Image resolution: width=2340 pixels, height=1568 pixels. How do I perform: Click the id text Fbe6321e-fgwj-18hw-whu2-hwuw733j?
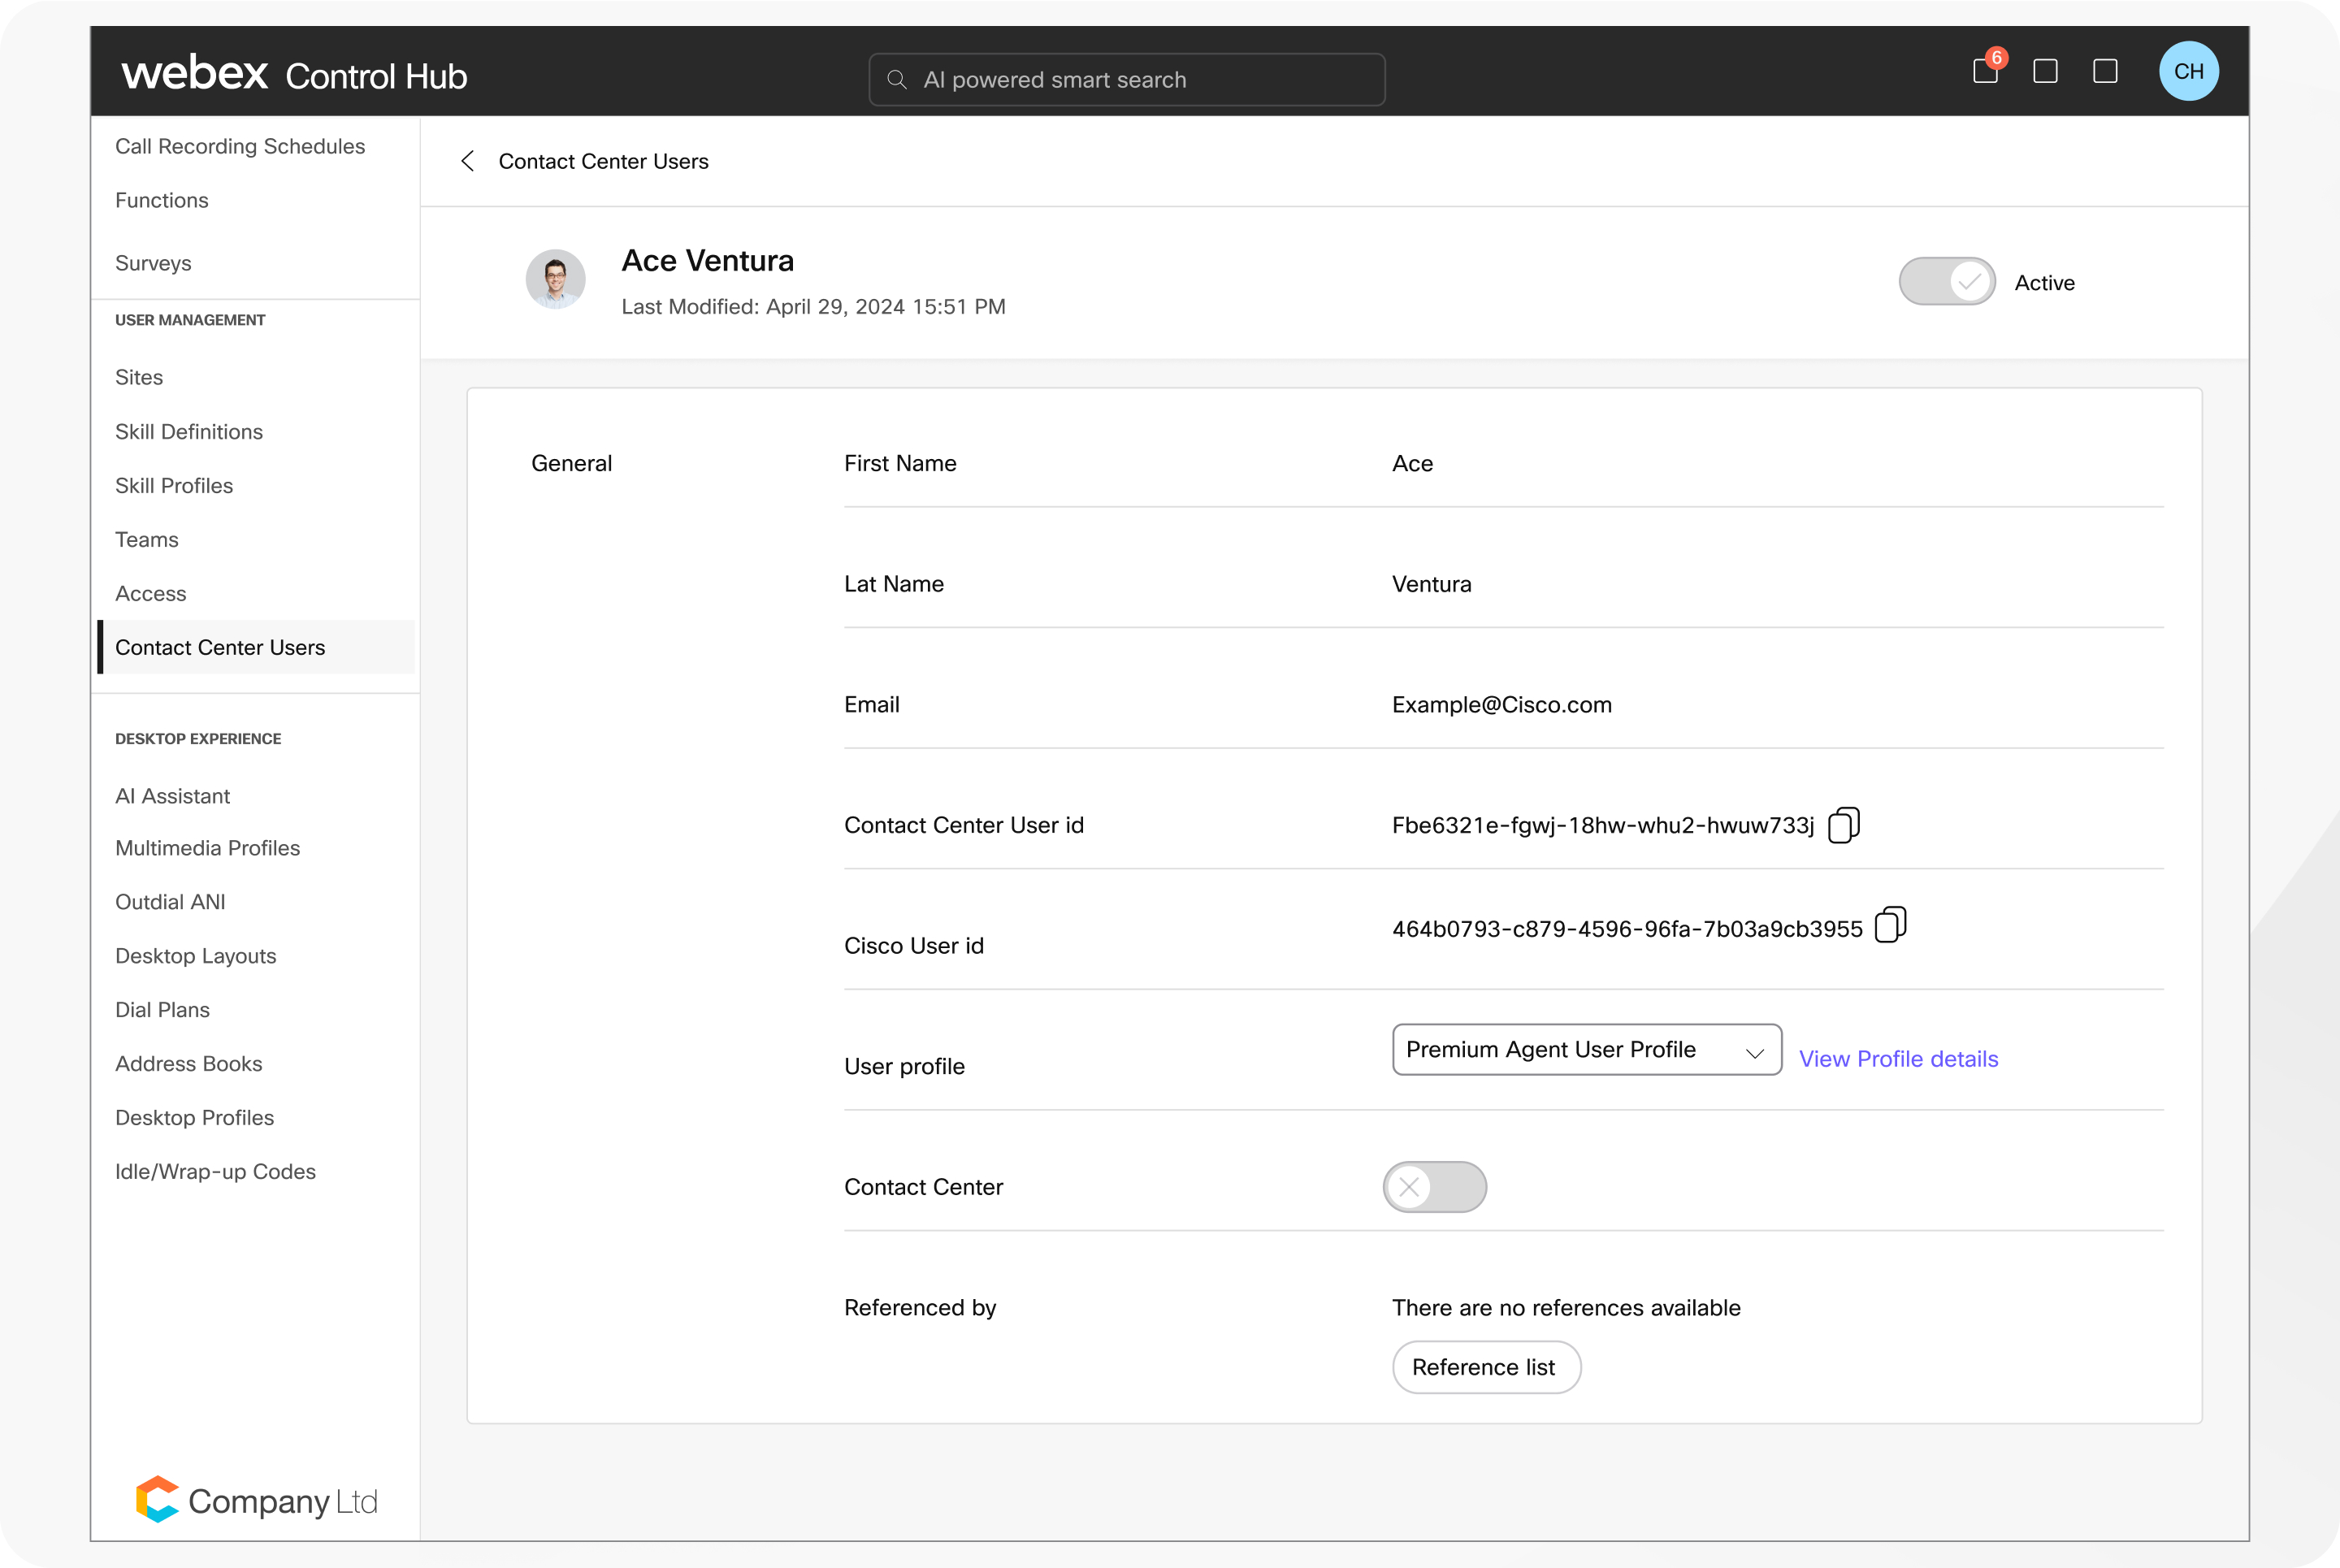(x=1603, y=825)
